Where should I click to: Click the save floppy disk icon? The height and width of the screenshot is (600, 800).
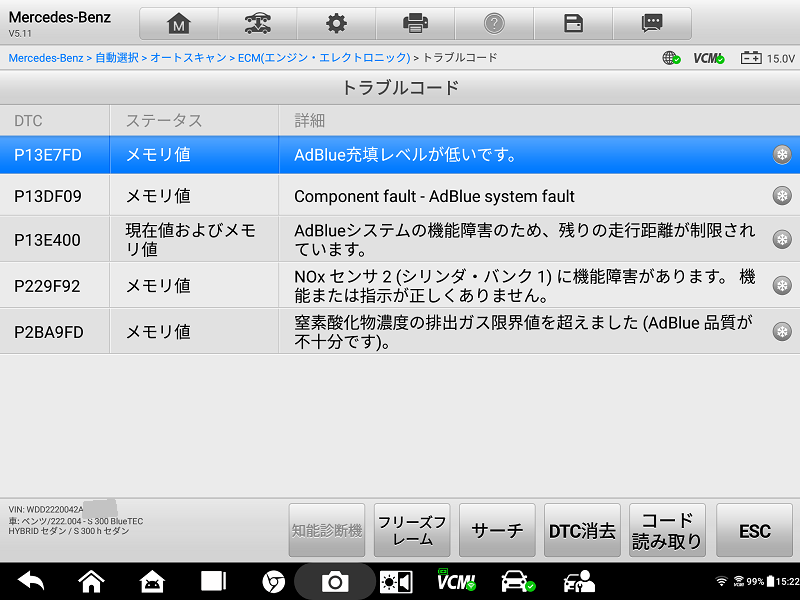573,24
